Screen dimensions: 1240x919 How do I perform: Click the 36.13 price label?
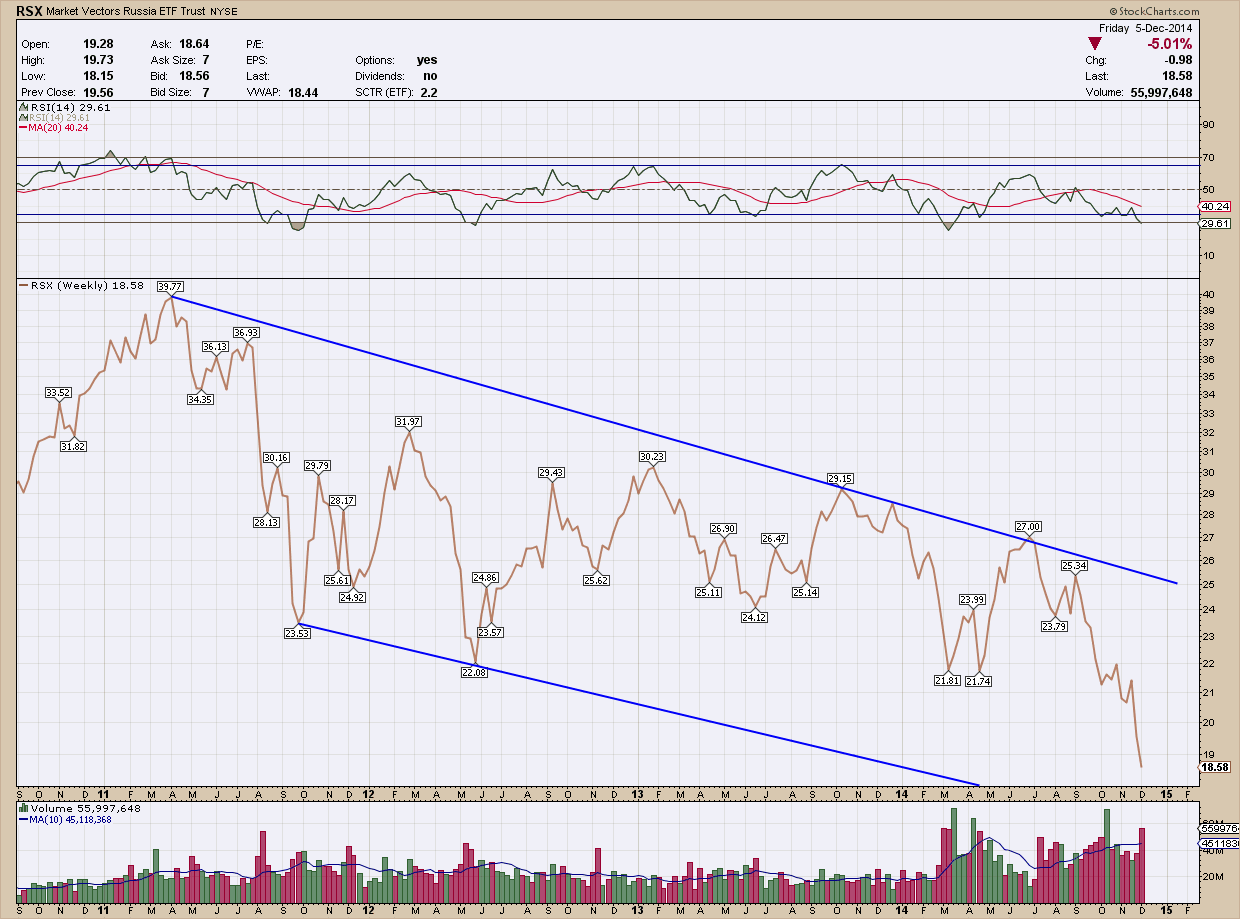pos(215,346)
